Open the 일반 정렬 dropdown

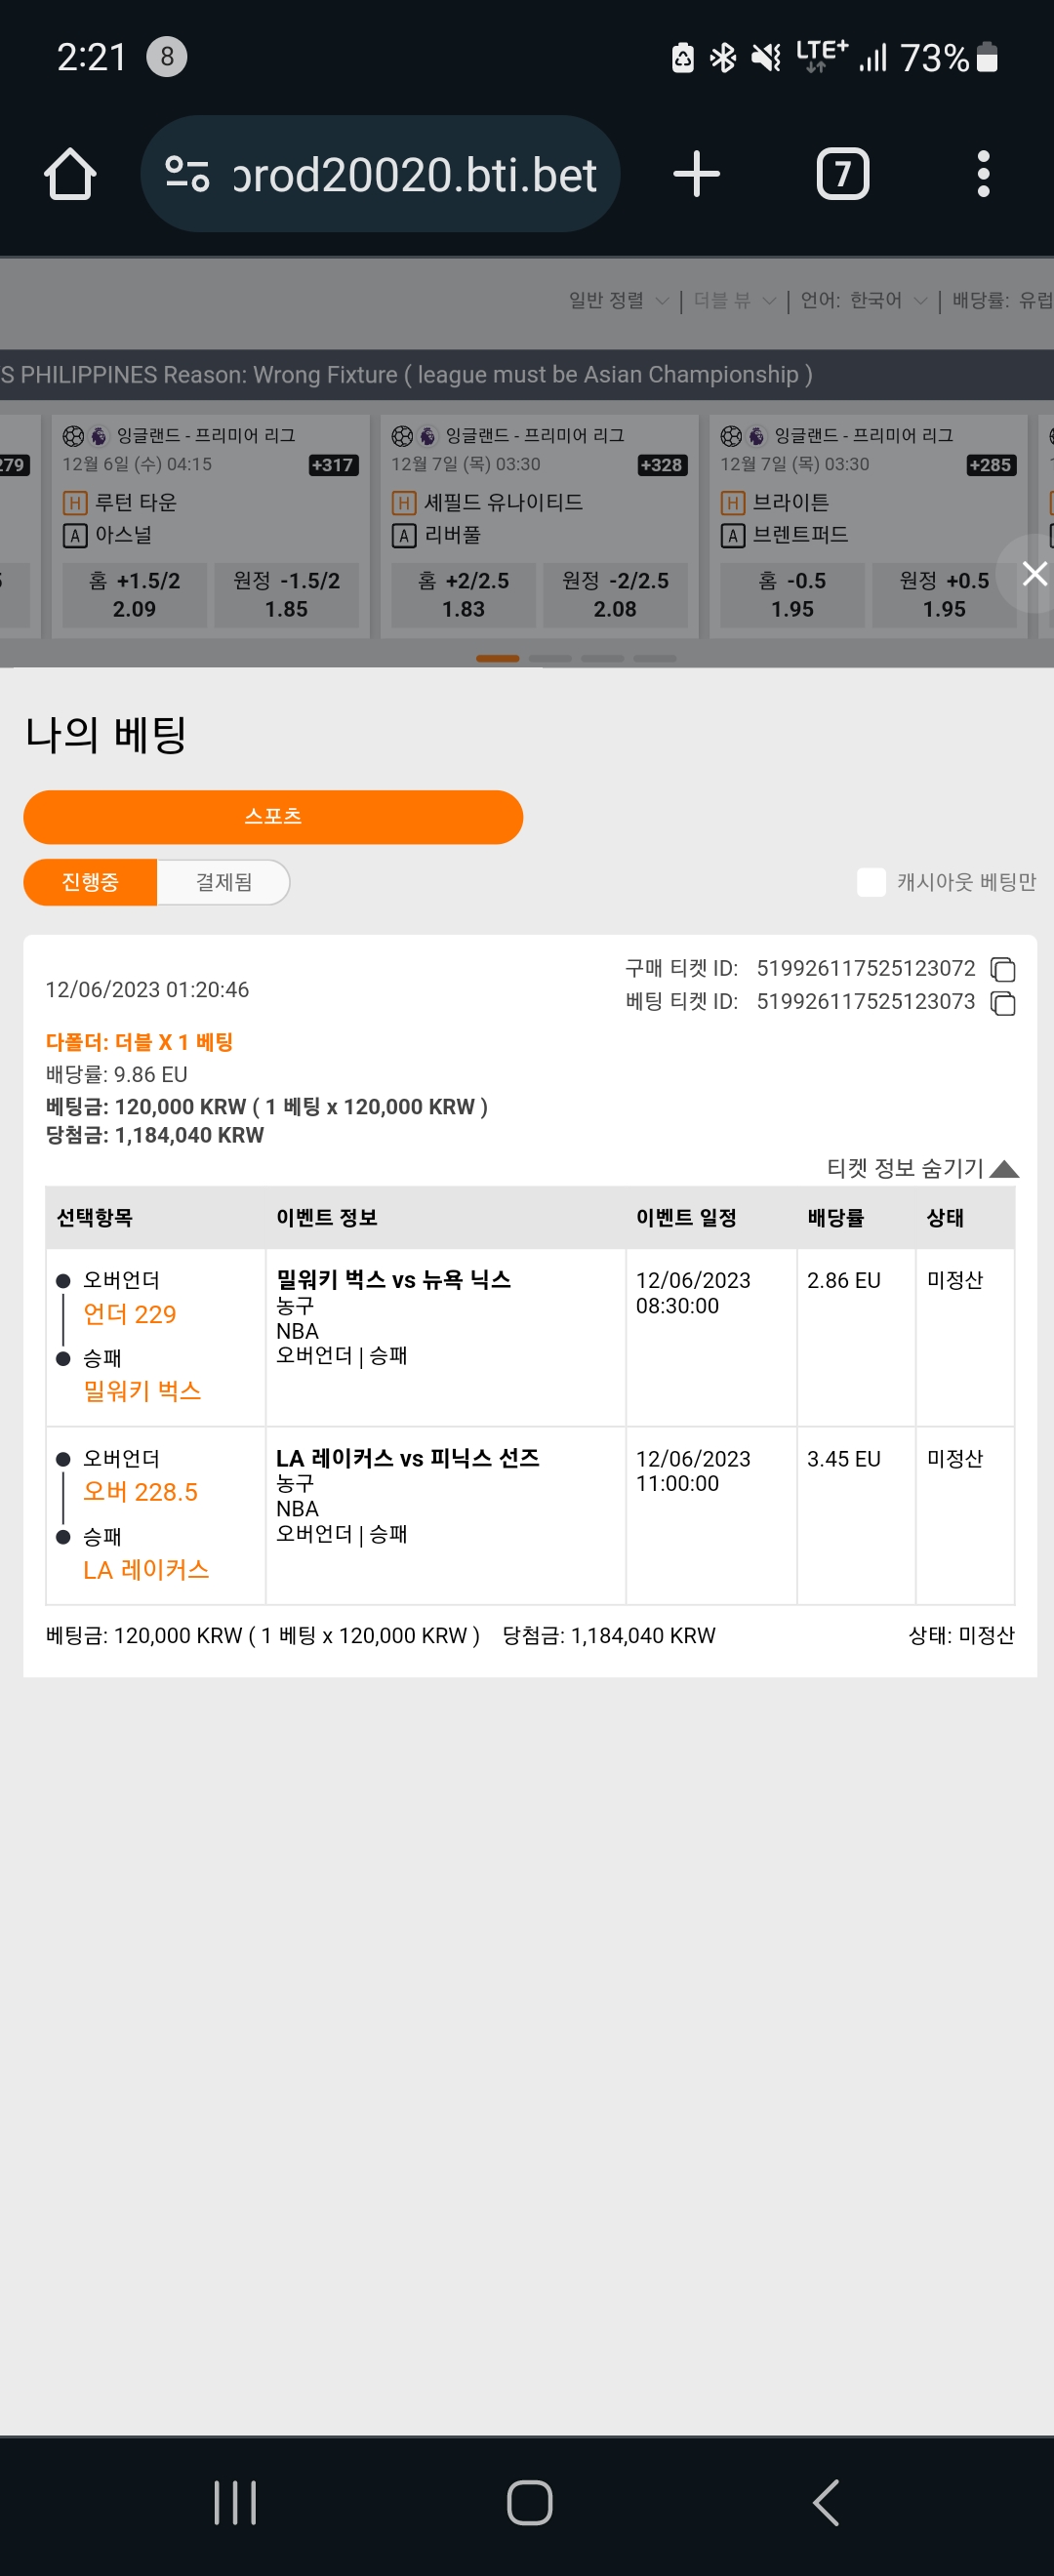pyautogui.click(x=618, y=300)
